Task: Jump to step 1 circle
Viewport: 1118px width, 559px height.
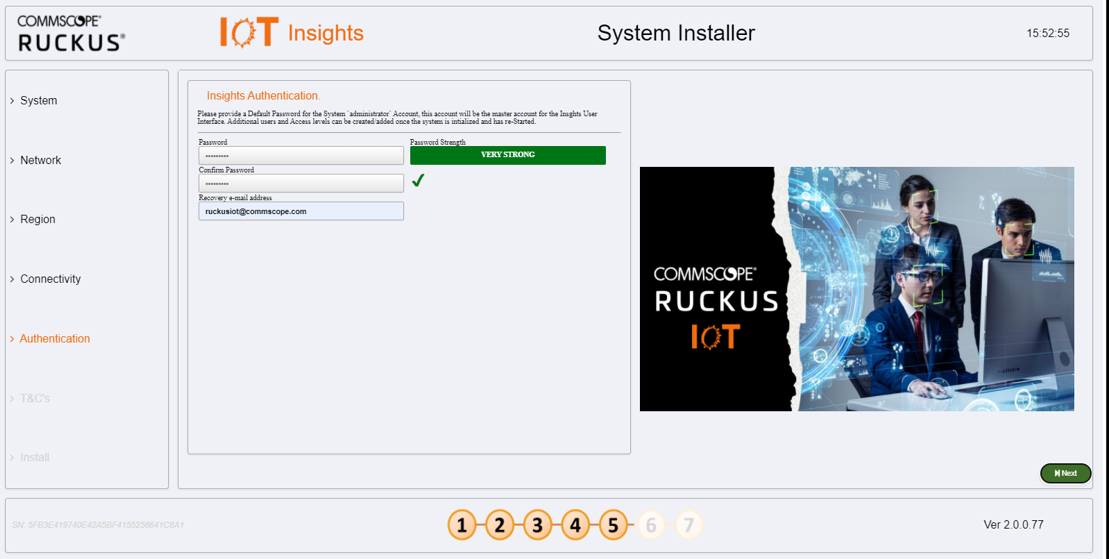Action: tap(461, 525)
